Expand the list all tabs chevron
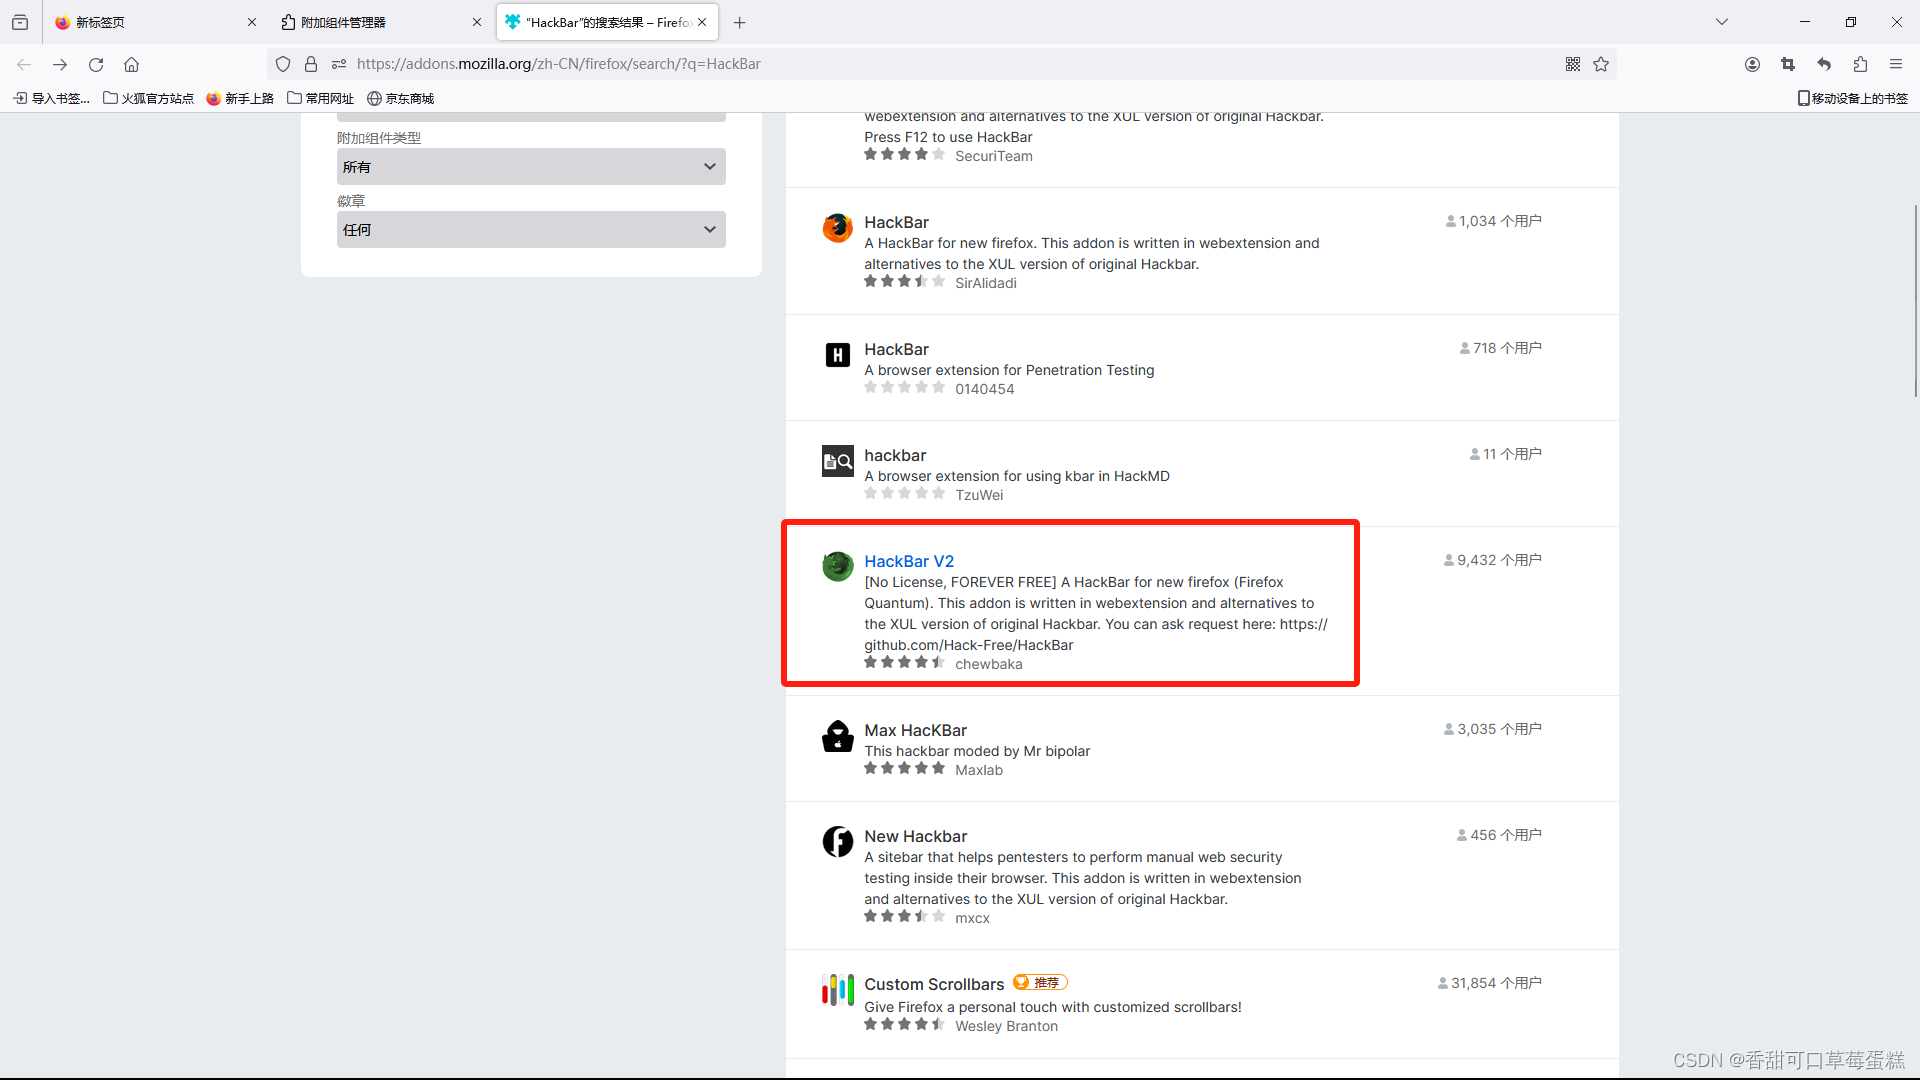 coord(1722,22)
